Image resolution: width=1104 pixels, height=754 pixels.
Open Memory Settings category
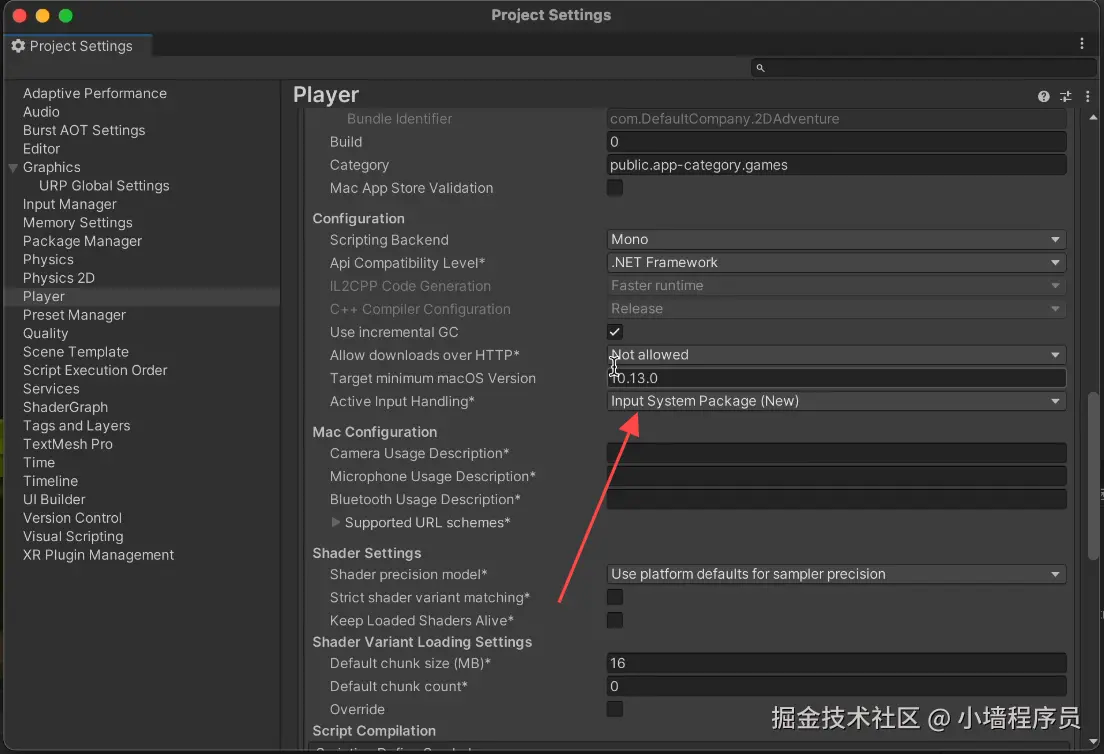point(77,222)
